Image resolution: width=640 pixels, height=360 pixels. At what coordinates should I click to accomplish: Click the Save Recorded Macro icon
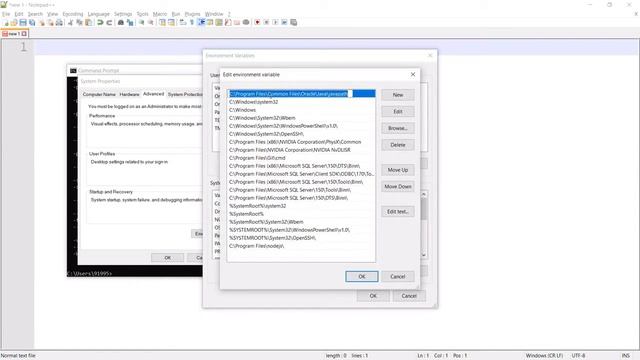[293, 22]
